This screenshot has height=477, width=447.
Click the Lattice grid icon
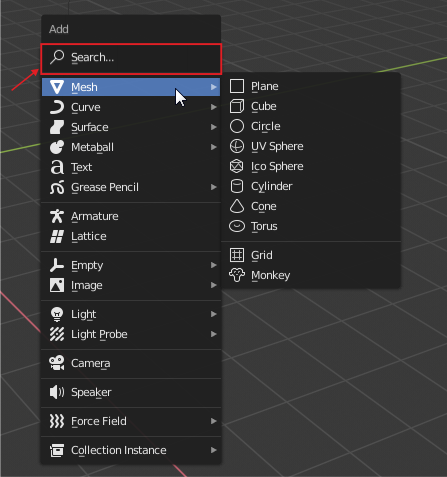[x=57, y=236]
